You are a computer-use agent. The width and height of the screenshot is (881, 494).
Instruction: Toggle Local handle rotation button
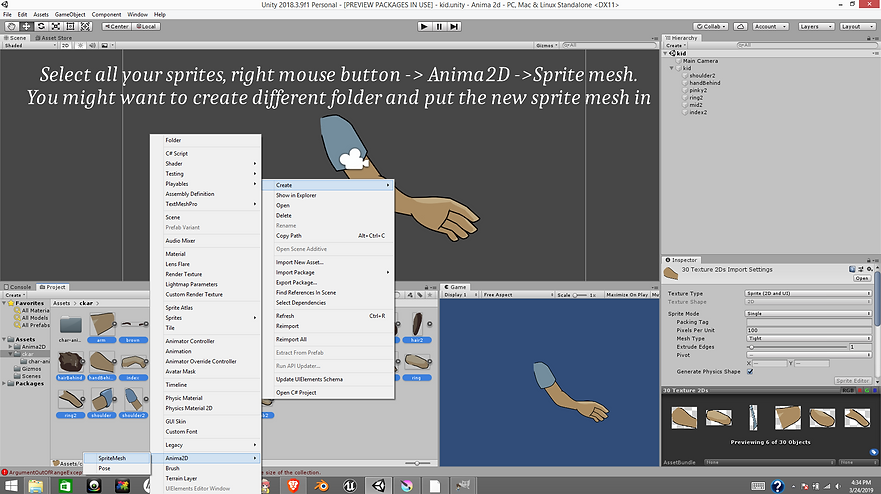click(x=146, y=26)
